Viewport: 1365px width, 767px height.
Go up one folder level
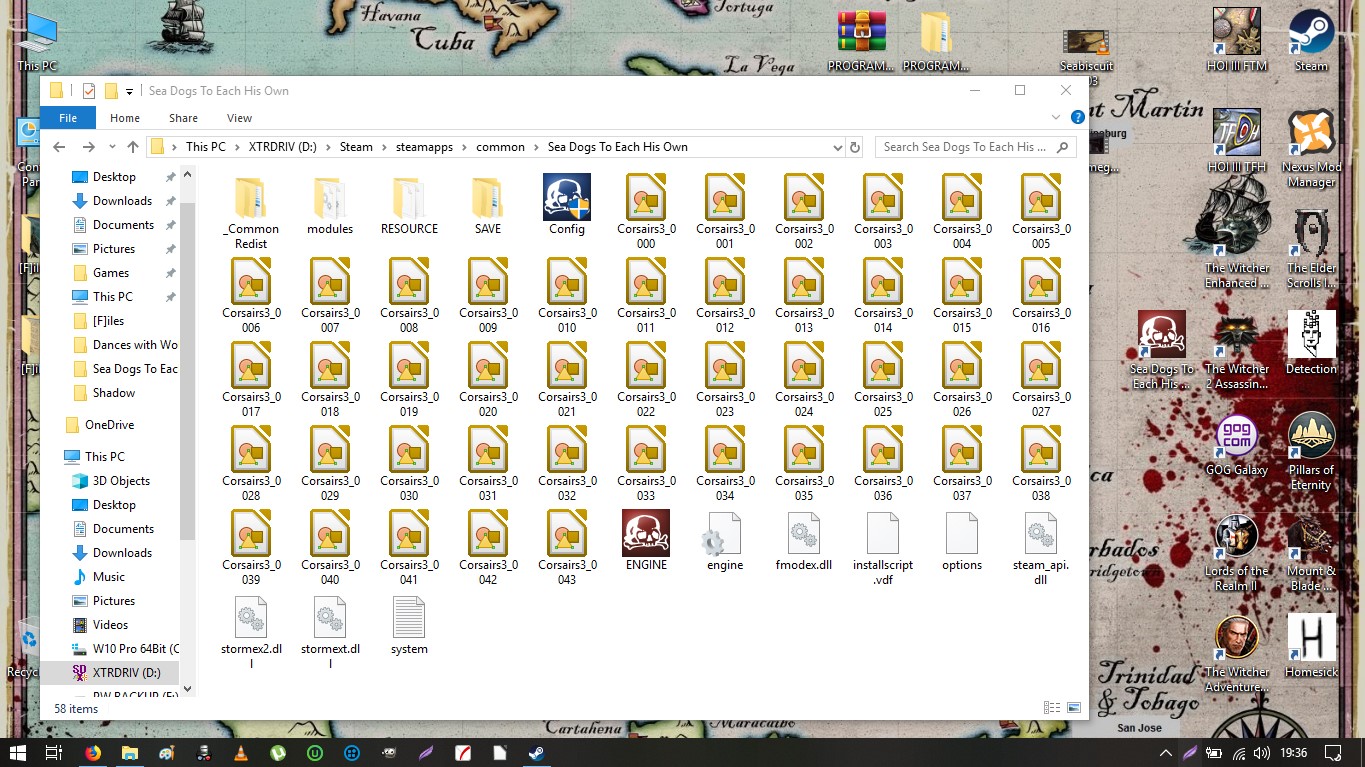click(x=132, y=147)
